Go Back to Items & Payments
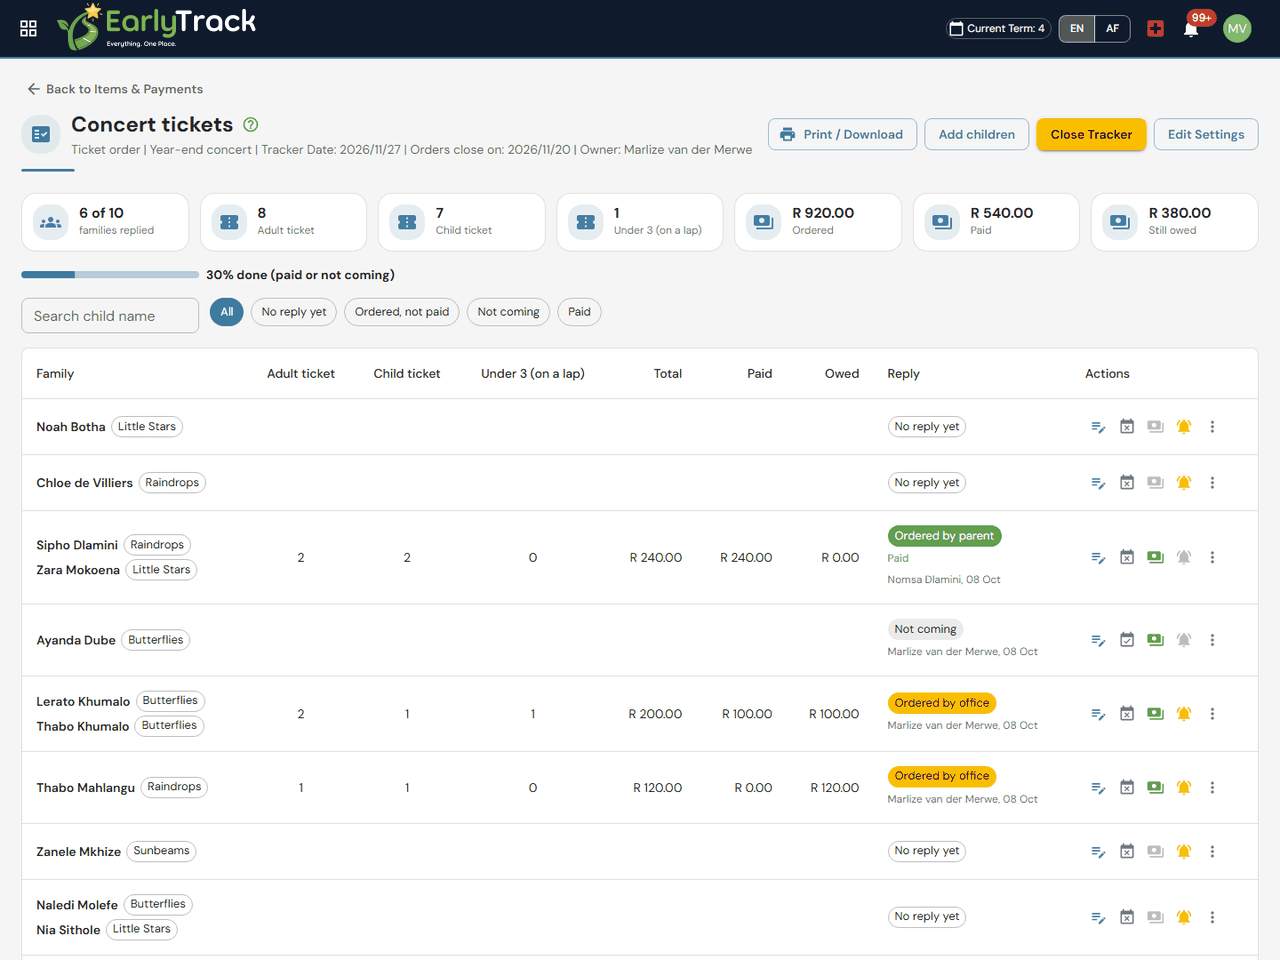1280x960 pixels. coord(115,89)
